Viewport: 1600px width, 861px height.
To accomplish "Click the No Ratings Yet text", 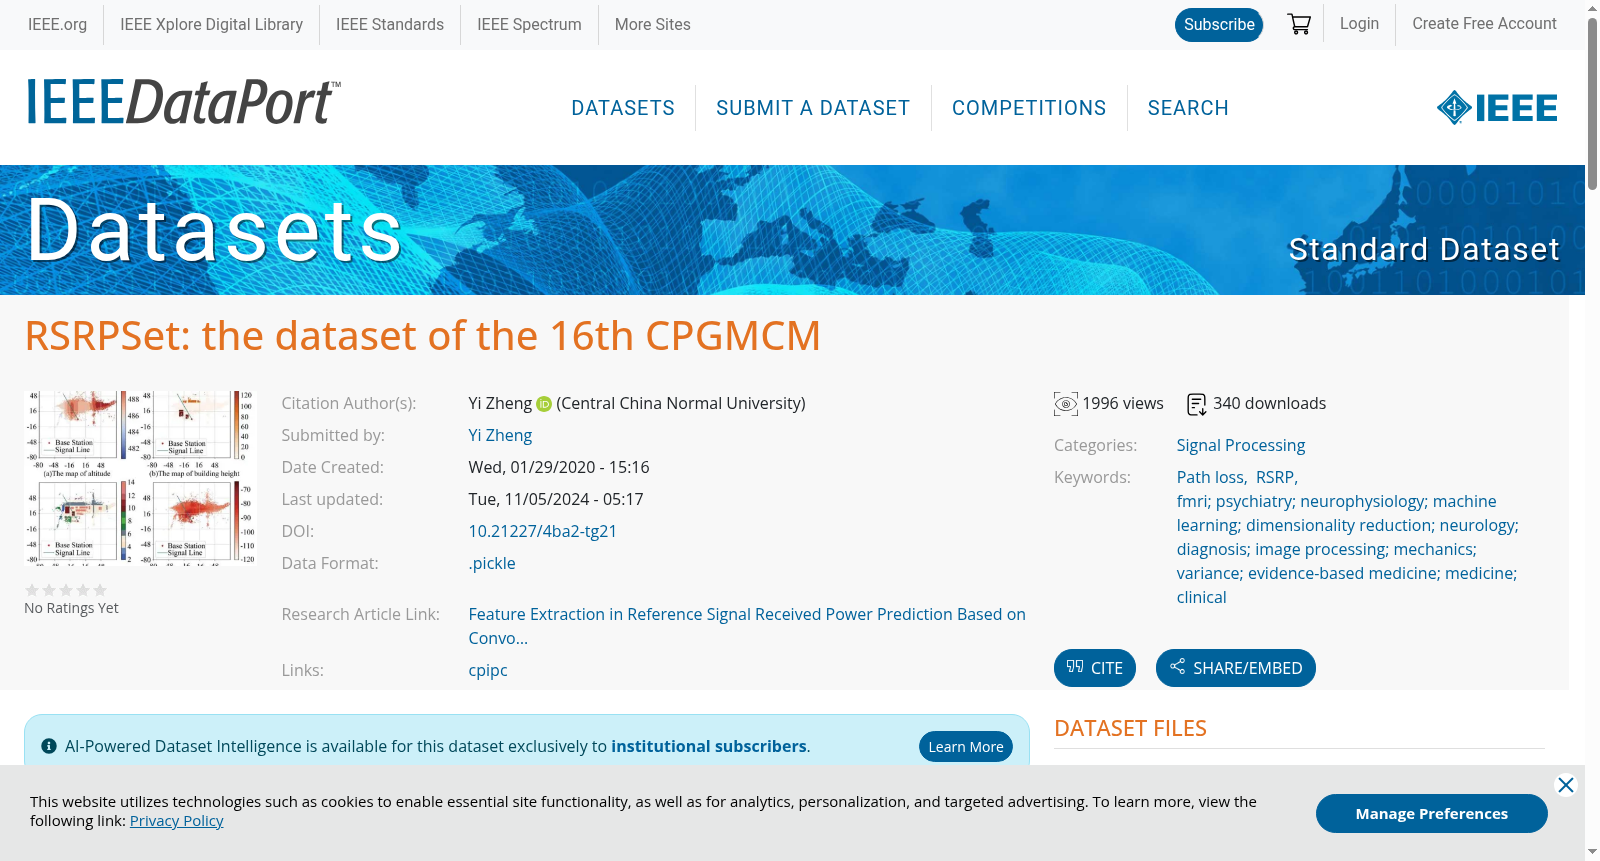I will (71, 608).
